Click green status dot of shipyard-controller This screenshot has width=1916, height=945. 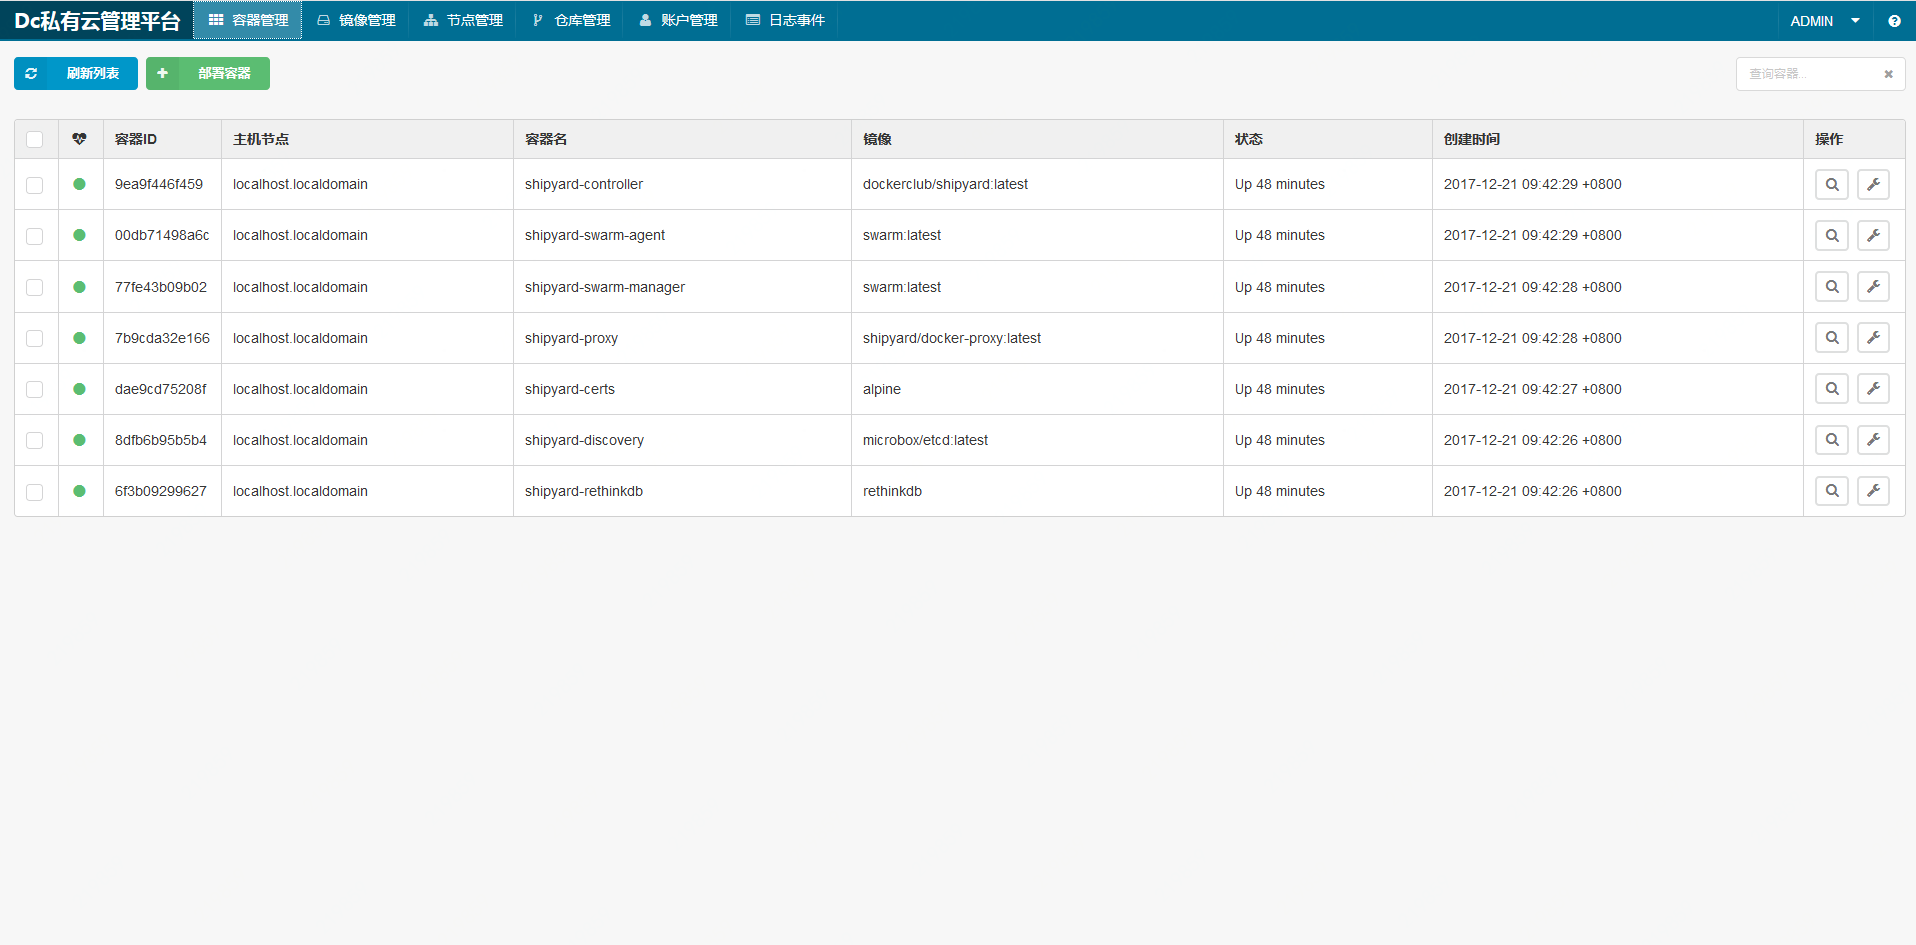[79, 184]
